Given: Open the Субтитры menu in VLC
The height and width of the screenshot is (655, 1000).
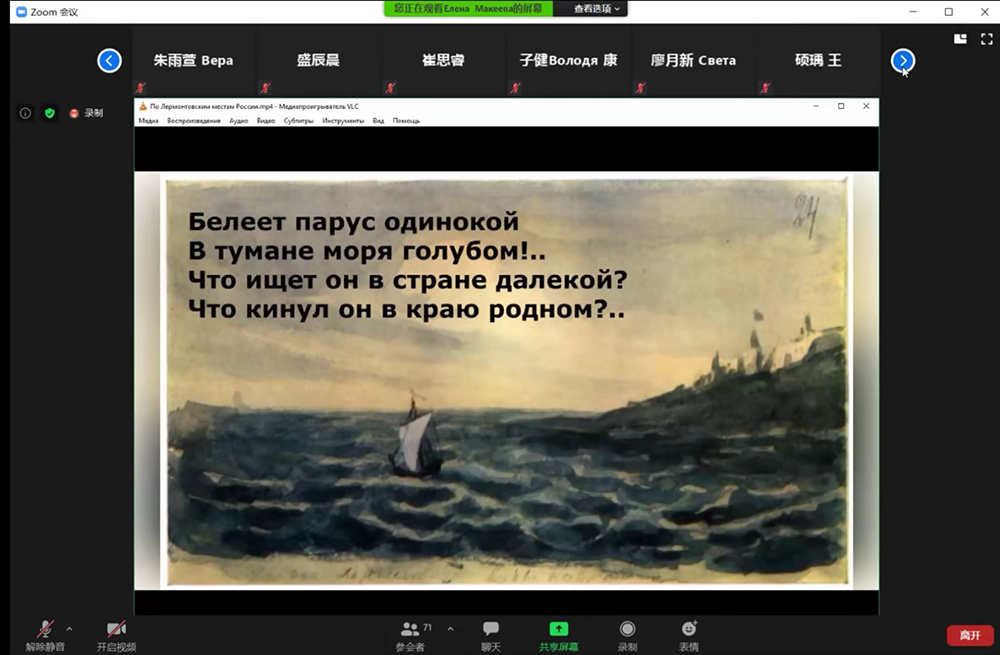Looking at the screenshot, I should (x=298, y=121).
